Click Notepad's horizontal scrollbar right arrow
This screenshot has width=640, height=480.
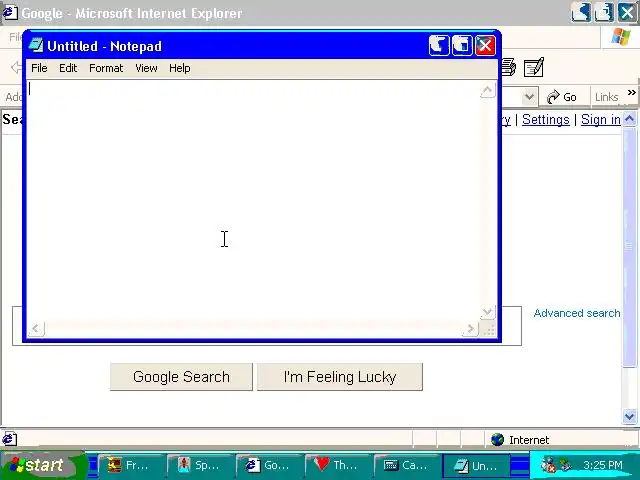(x=470, y=329)
